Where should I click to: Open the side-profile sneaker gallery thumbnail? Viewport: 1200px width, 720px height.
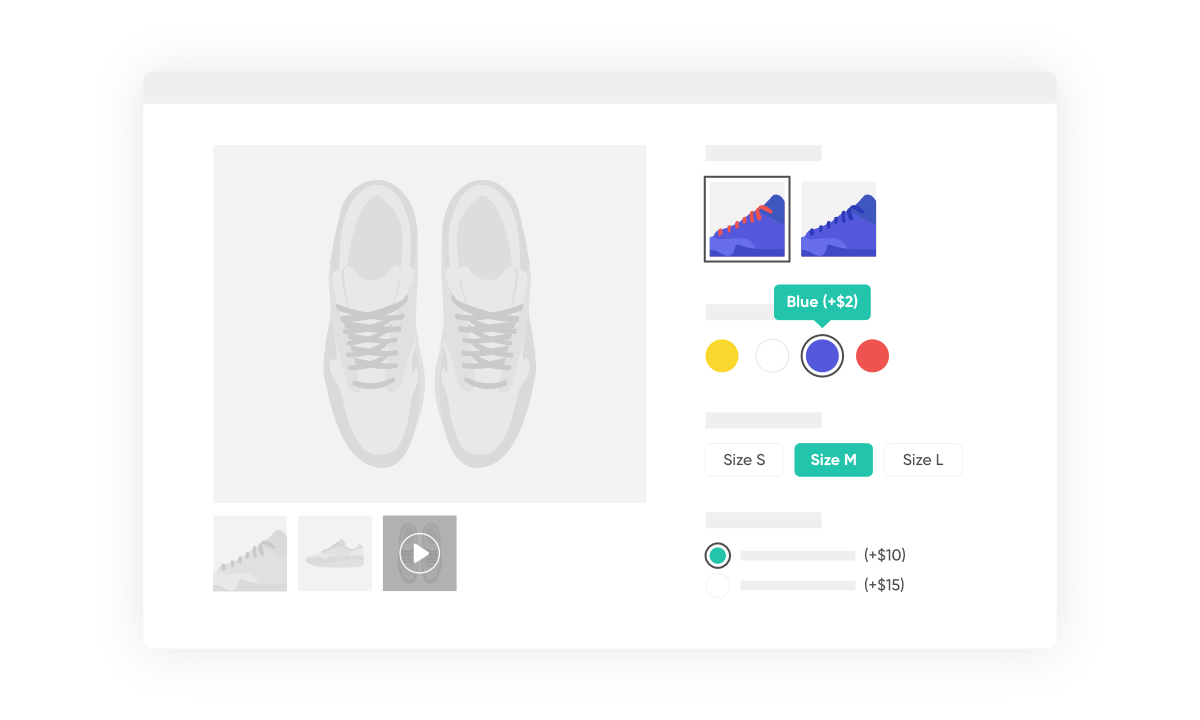(x=334, y=553)
